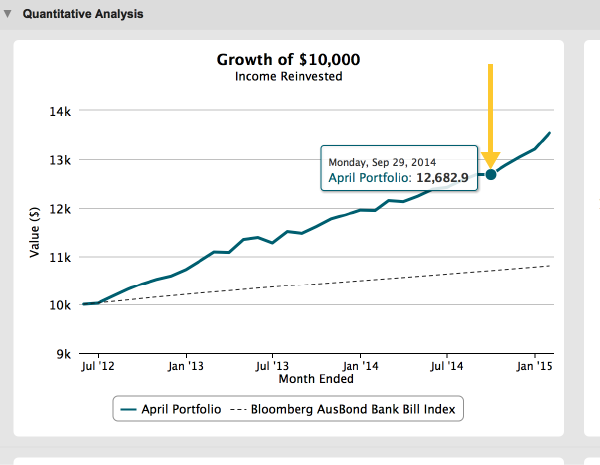This screenshot has width=600, height=465.
Task: Click the Jan '15 x-axis label
Action: [x=535, y=367]
